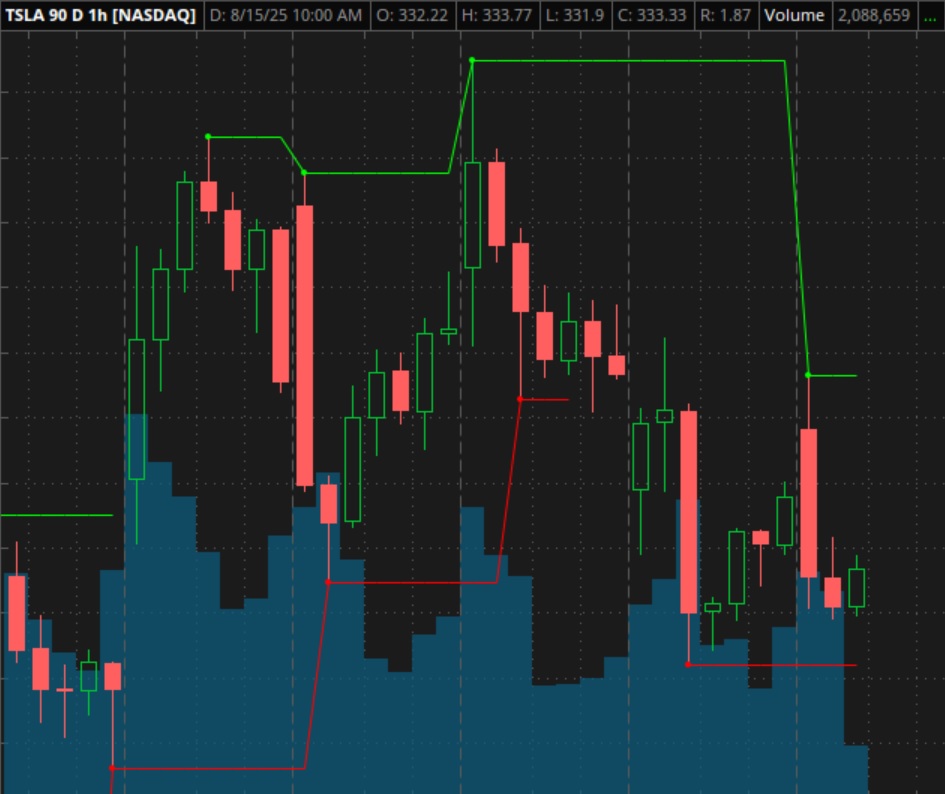Image resolution: width=945 pixels, height=794 pixels.
Task: Click the last green candlestick on the right
Action: (x=856, y=587)
